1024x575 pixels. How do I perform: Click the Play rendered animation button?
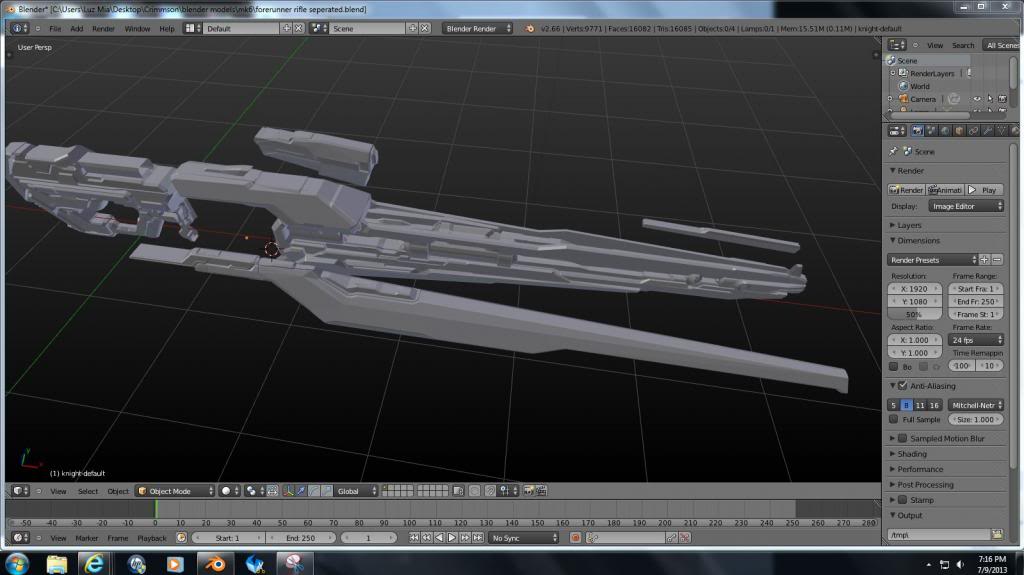985,189
